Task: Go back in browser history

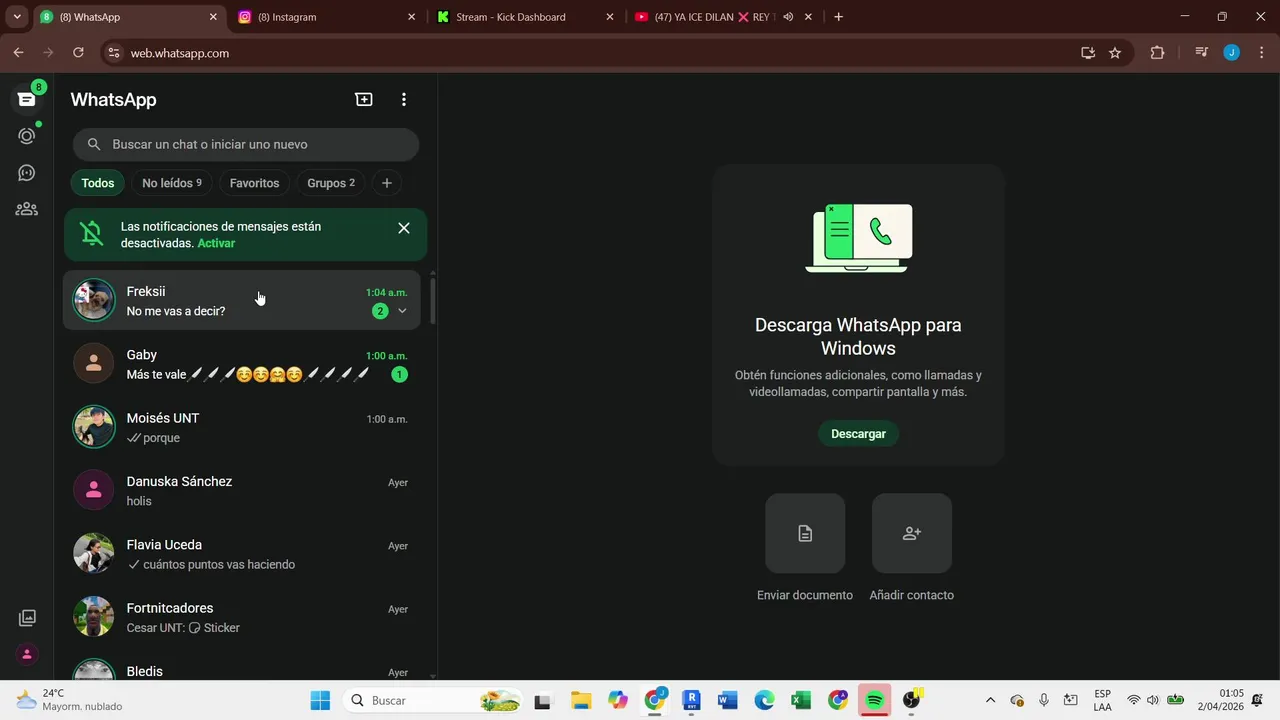Action: [18, 53]
